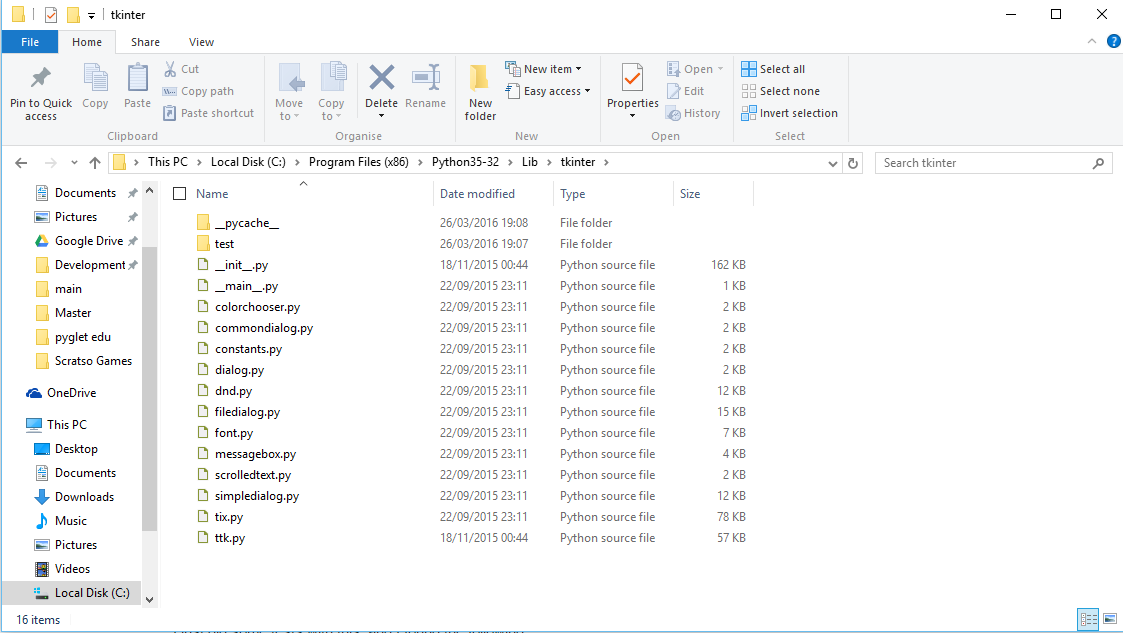
Task: Open recent locations dropdown arrow
Action: [x=74, y=163]
